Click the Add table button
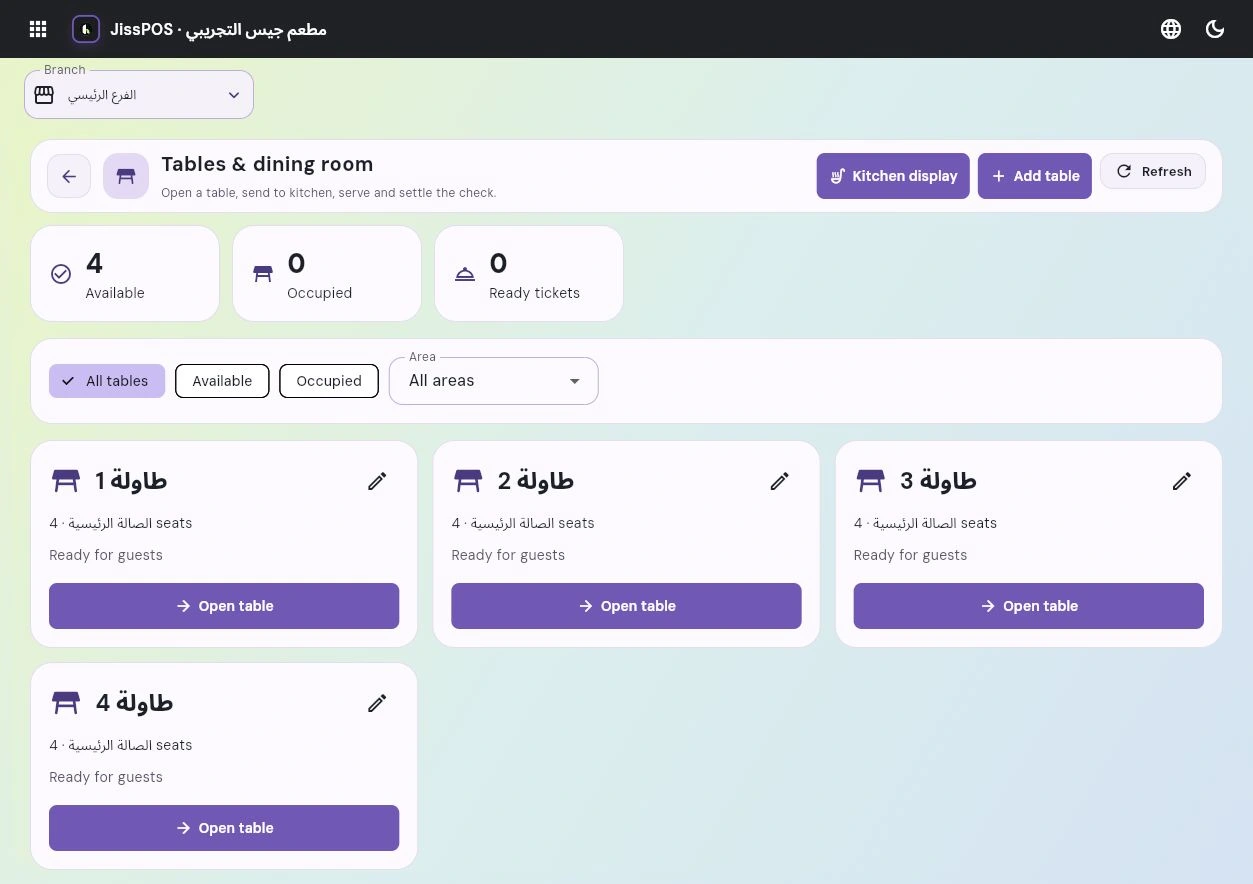Viewport: 1253px width, 884px height. (x=1035, y=176)
